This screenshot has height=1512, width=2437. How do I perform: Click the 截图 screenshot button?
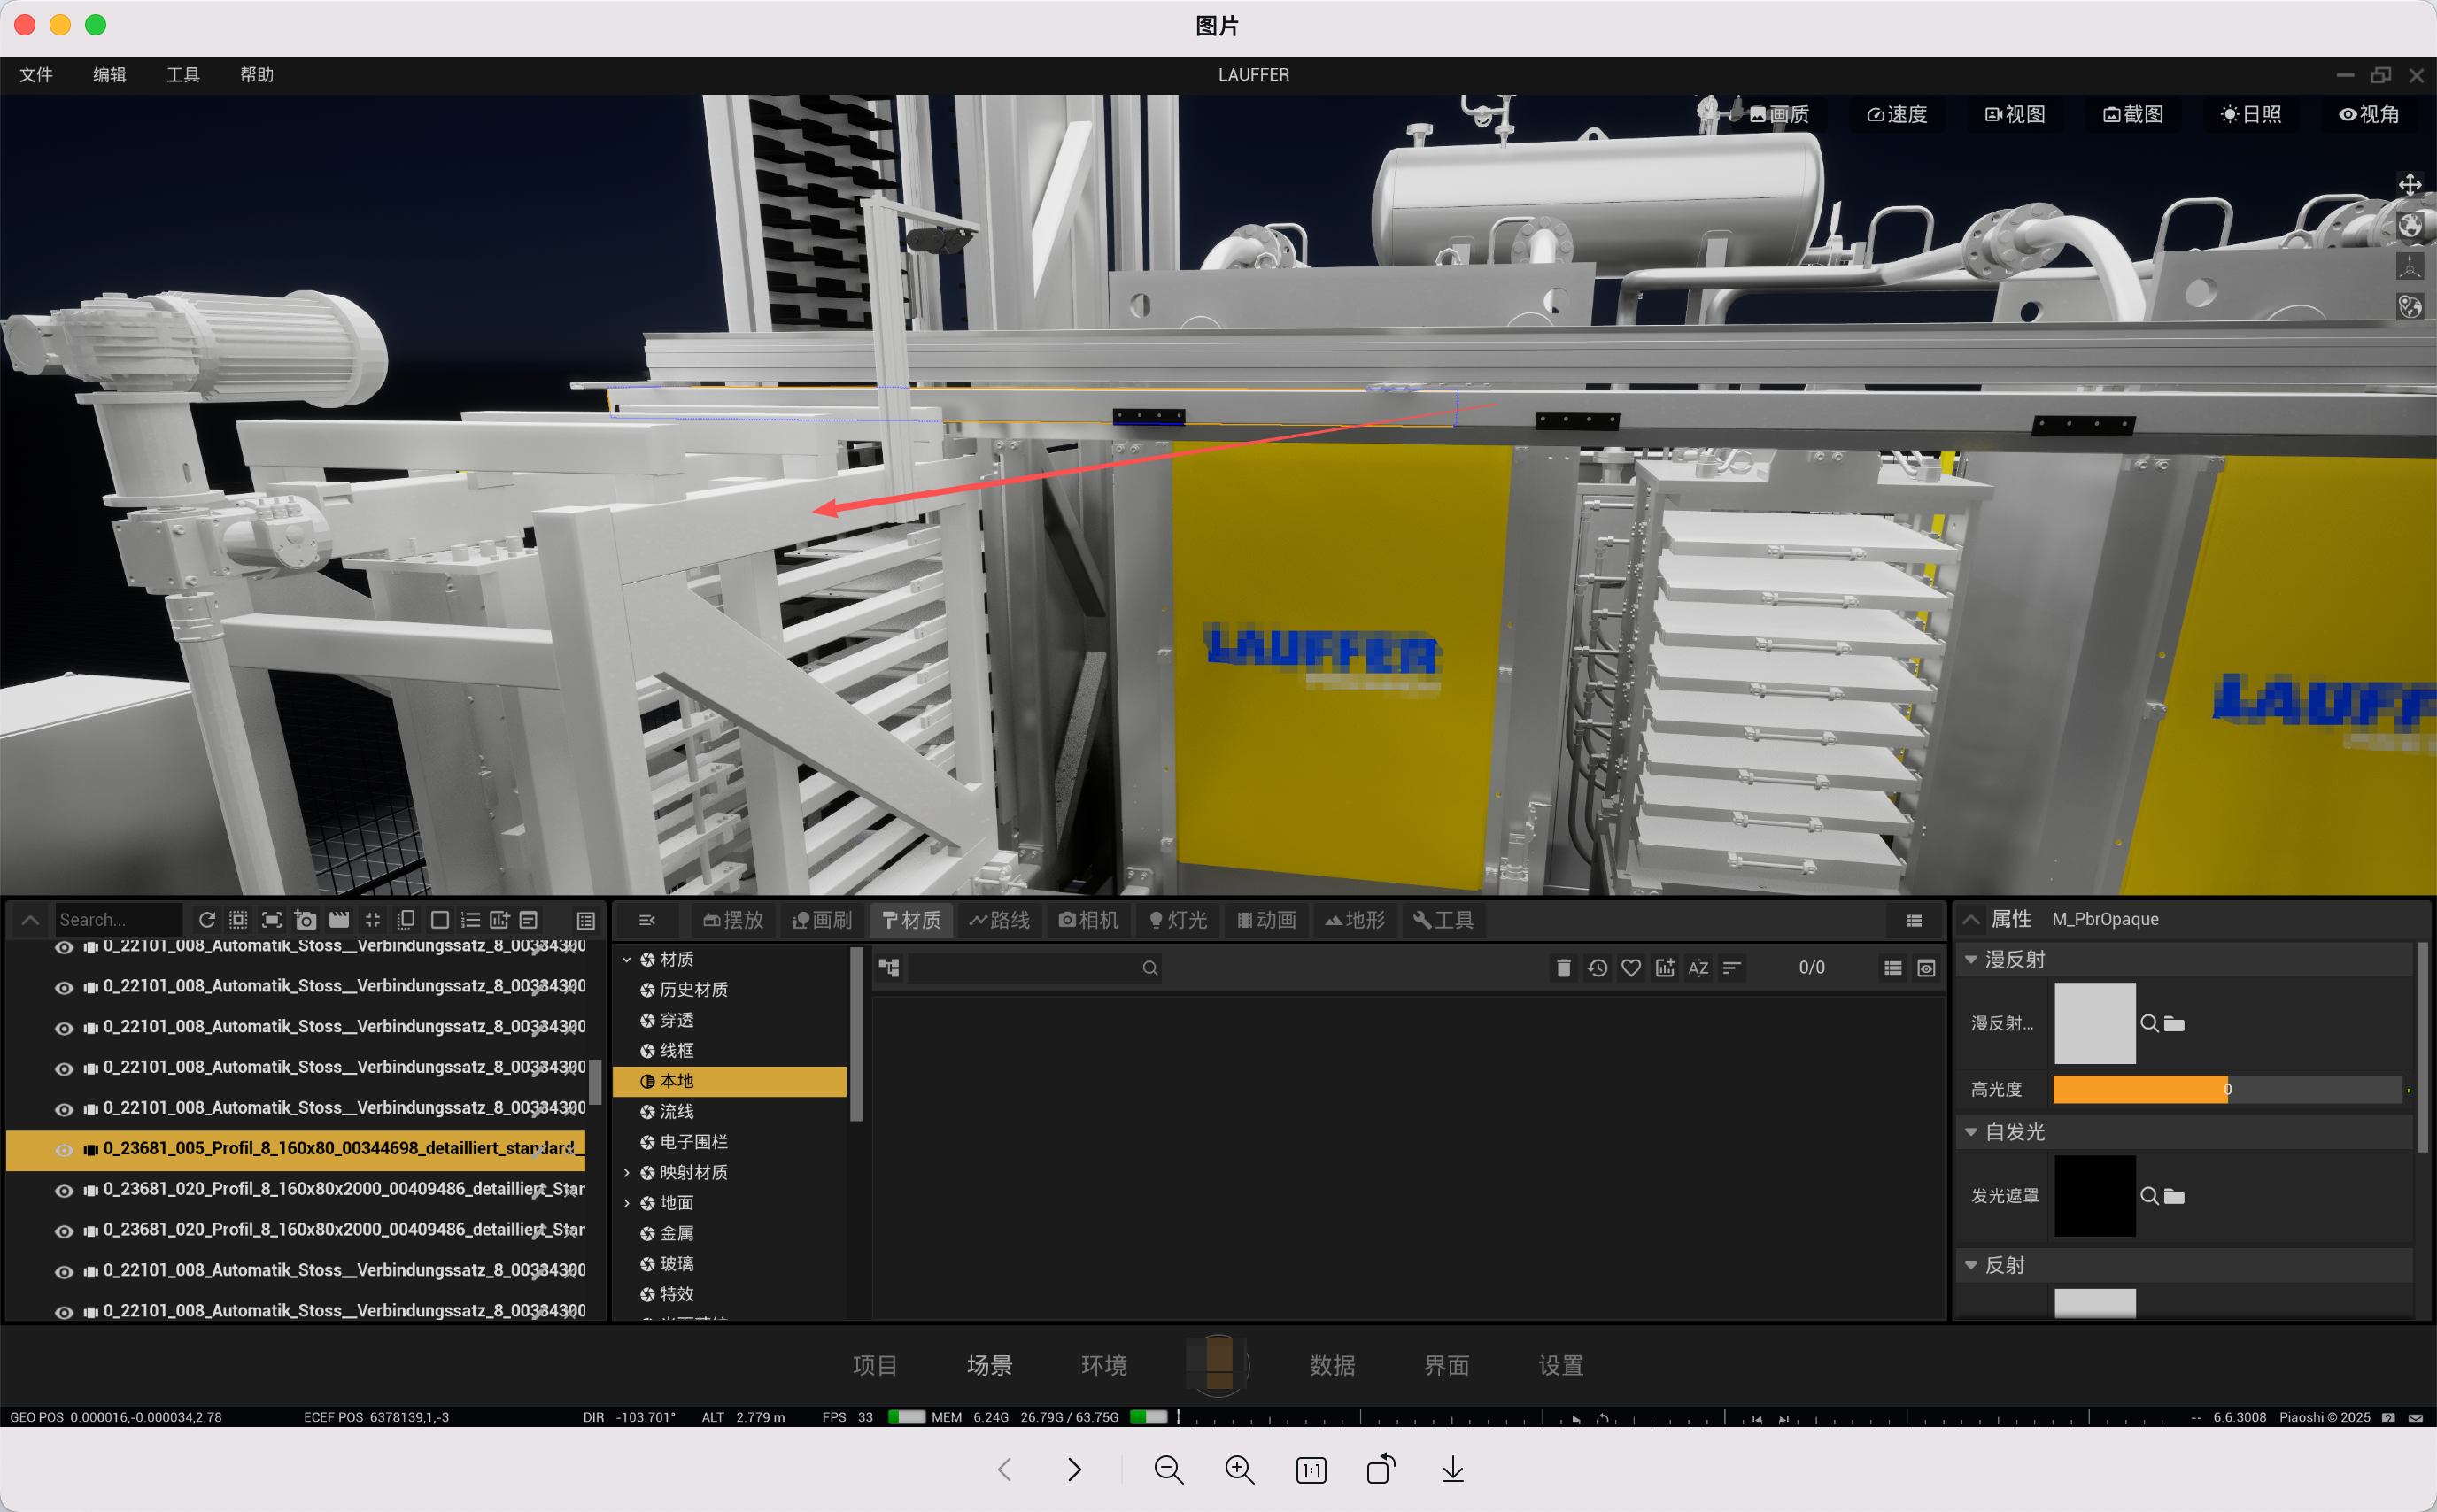(2133, 115)
